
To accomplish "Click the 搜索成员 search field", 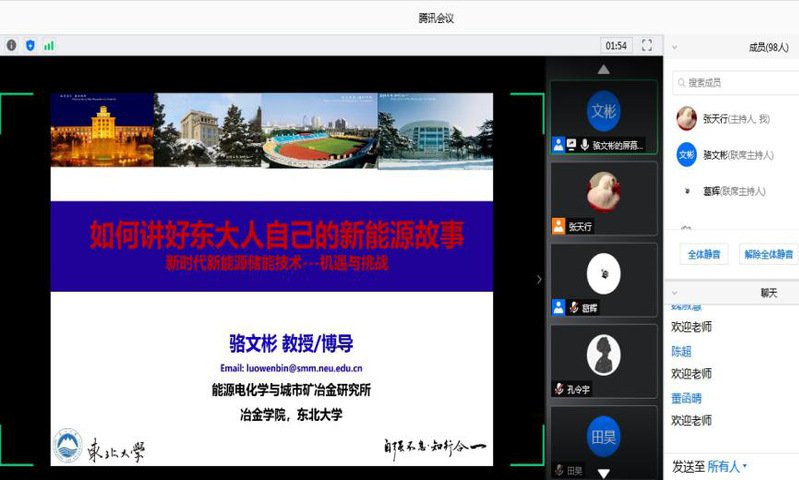I will pos(734,82).
